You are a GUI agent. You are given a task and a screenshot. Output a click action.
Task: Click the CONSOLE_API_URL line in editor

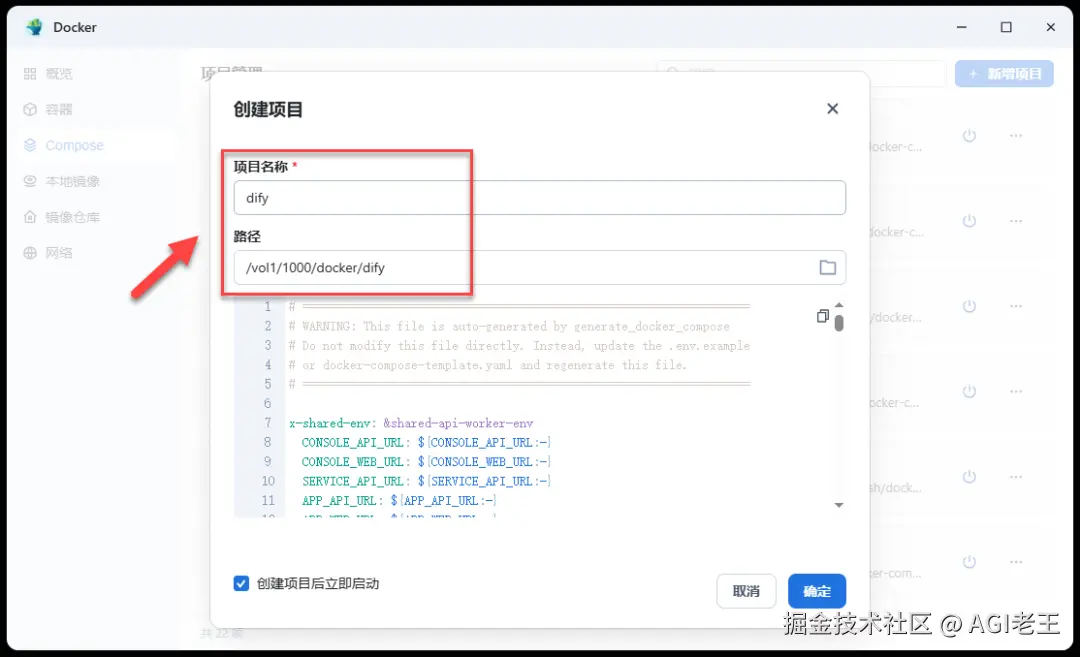pyautogui.click(x=426, y=442)
